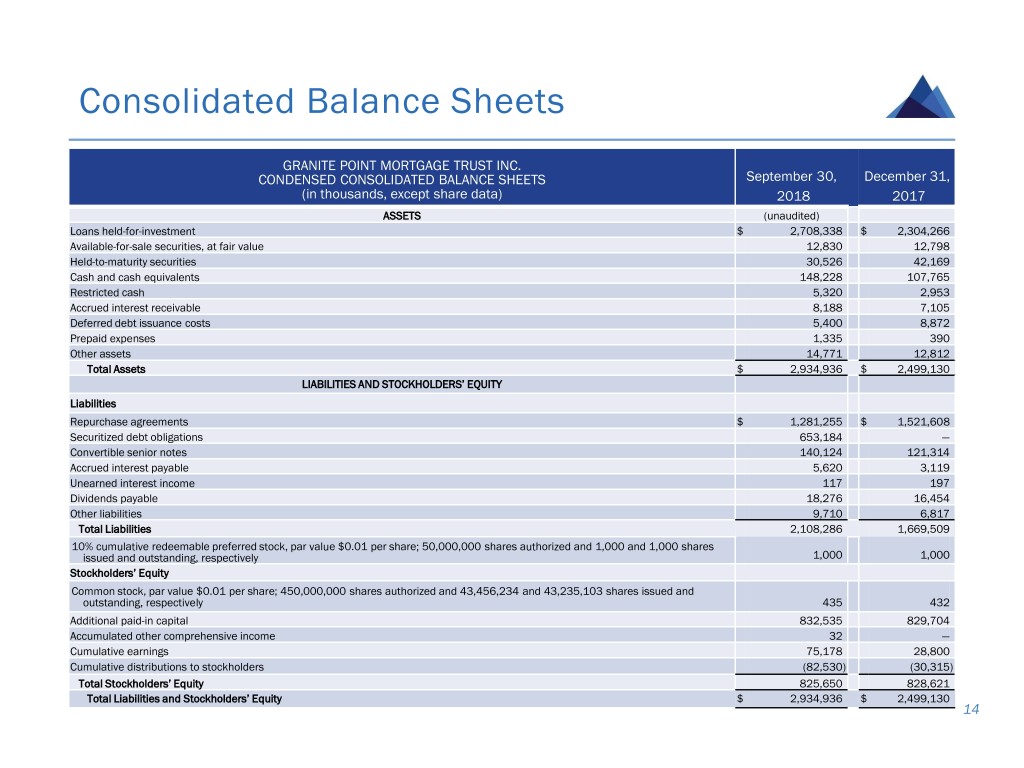Select the 'Accrued interest receivable' label
This screenshot has width=1024, height=768.
(135, 308)
